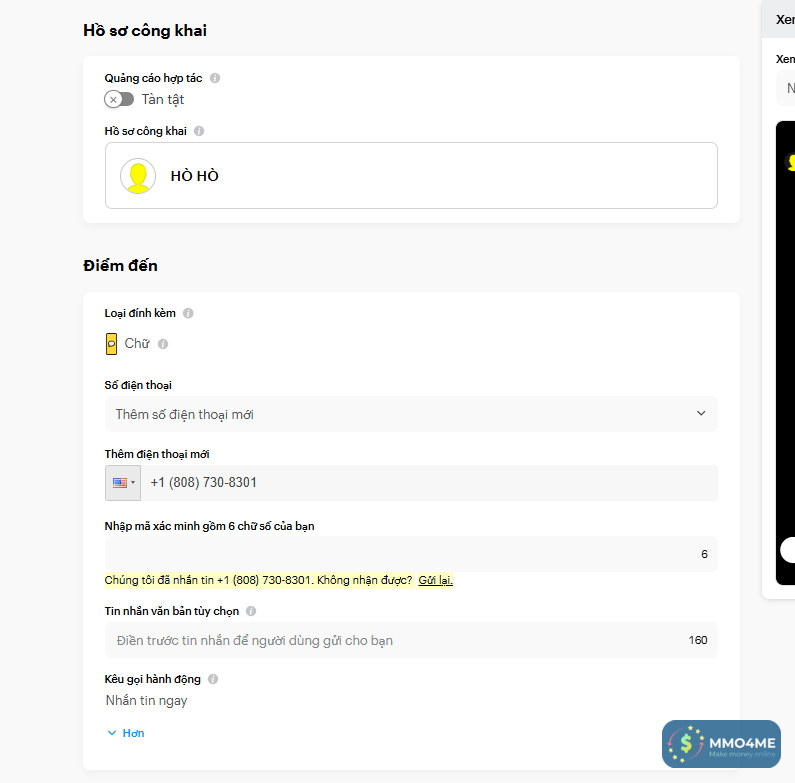Click info icon beside Loại đính kèm
Viewport: 795px width, 783px height.
[x=188, y=313]
